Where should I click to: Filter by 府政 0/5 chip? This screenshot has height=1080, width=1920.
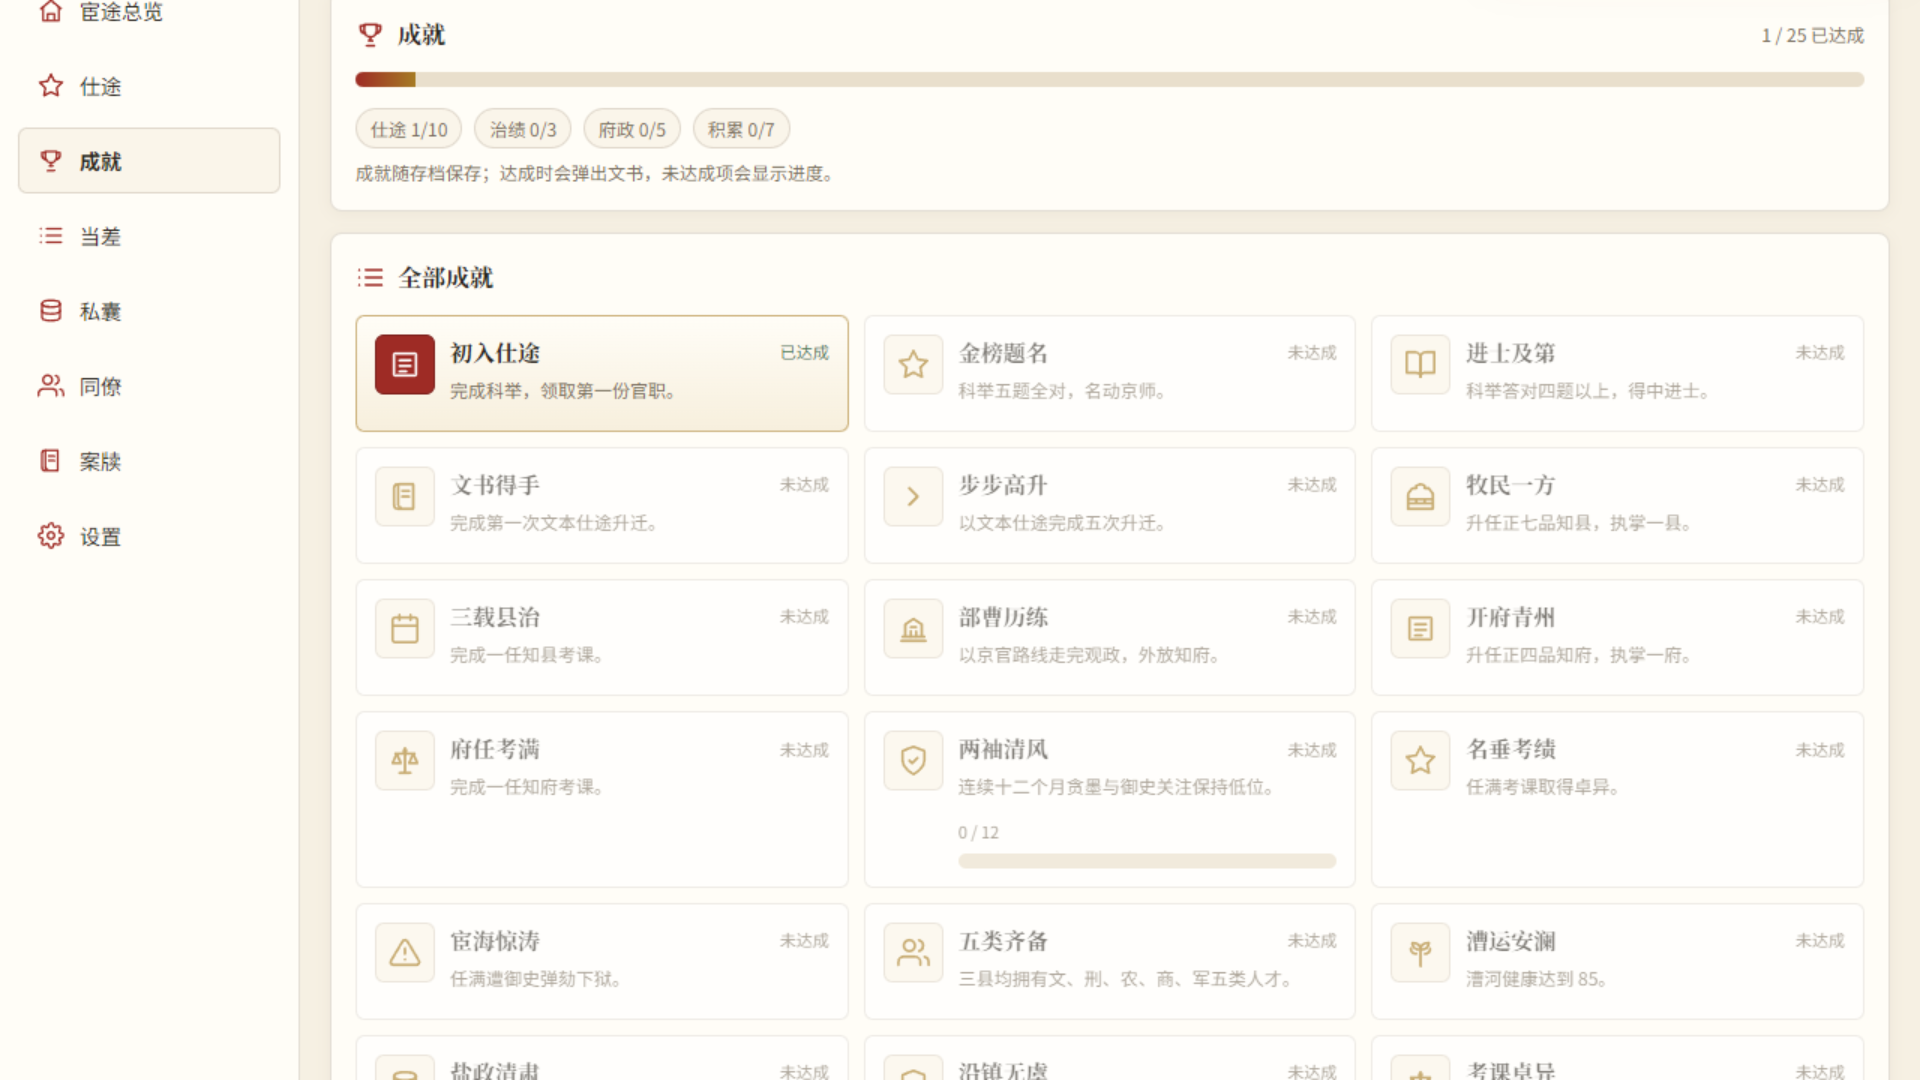click(x=632, y=129)
